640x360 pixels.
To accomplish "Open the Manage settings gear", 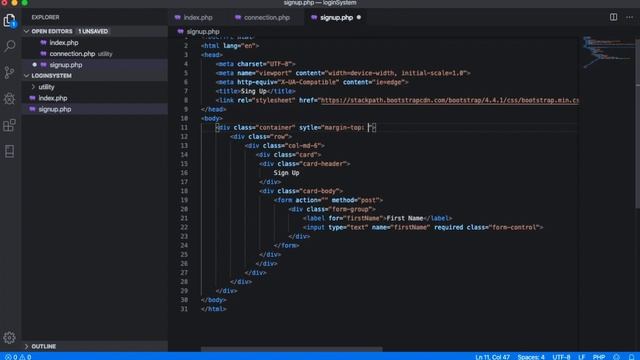I will pyautogui.click(x=9, y=337).
